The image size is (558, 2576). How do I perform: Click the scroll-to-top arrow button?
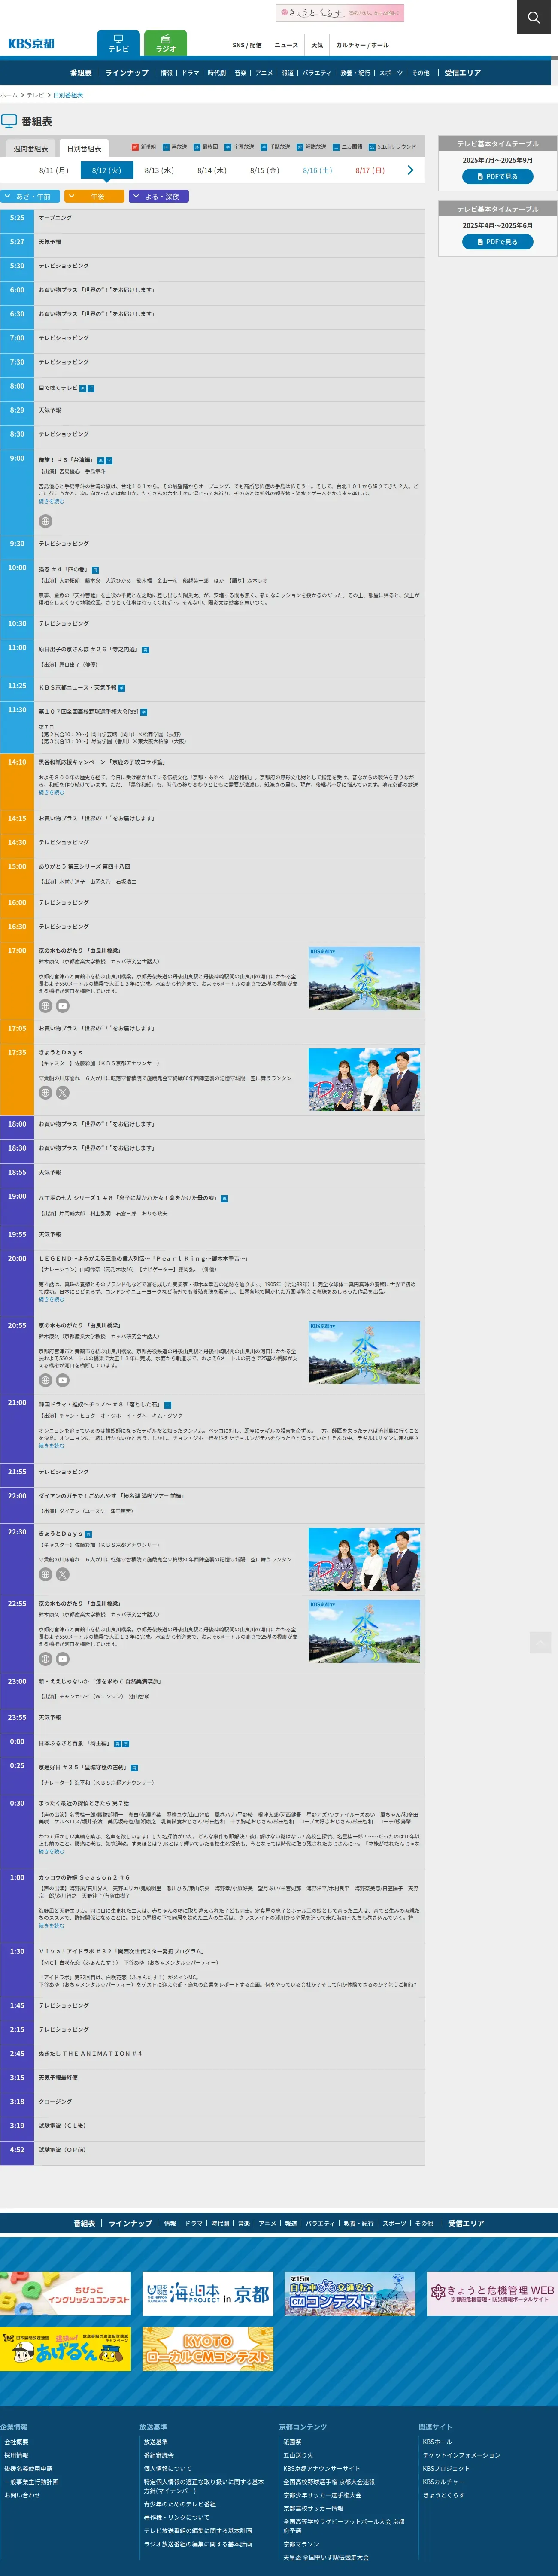(x=540, y=1642)
